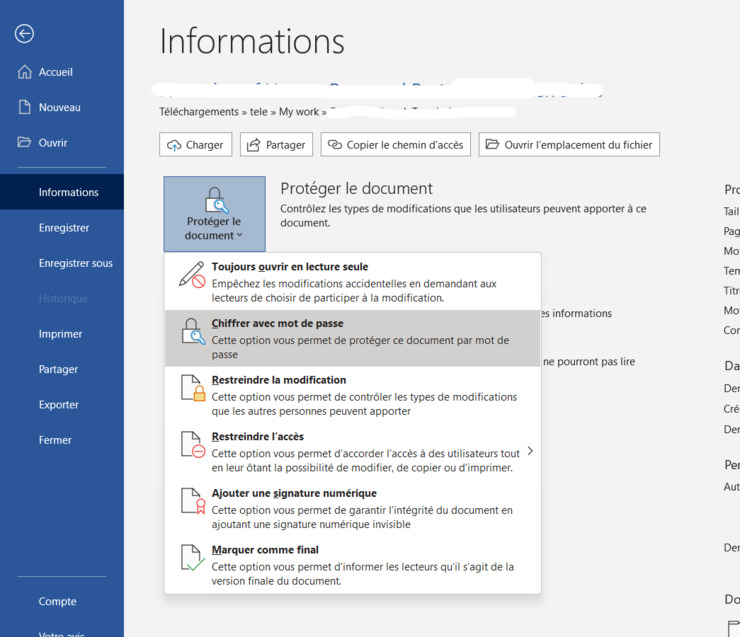Viewport: 740px width, 637px height.
Task: Go to Ouvrir in the sidebar
Action: [x=62, y=142]
